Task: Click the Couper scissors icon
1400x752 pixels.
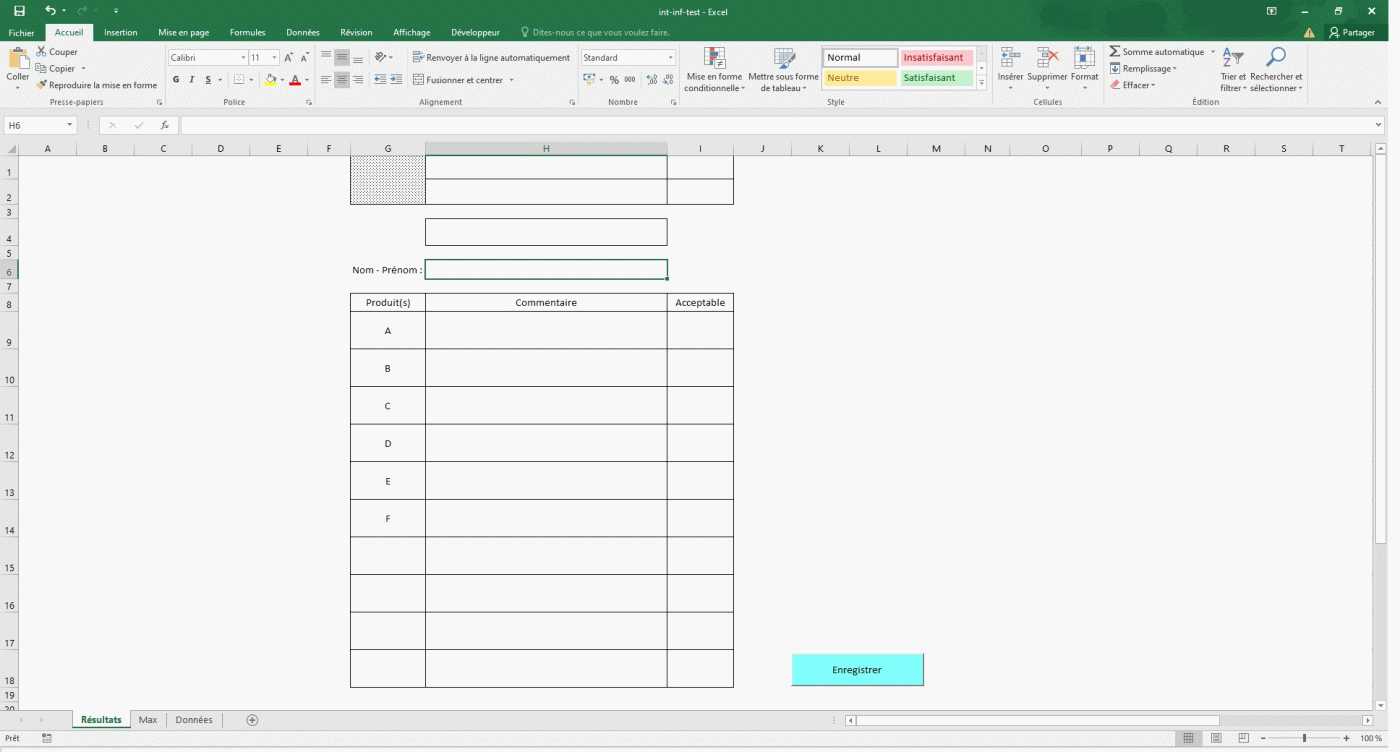Action: point(41,52)
